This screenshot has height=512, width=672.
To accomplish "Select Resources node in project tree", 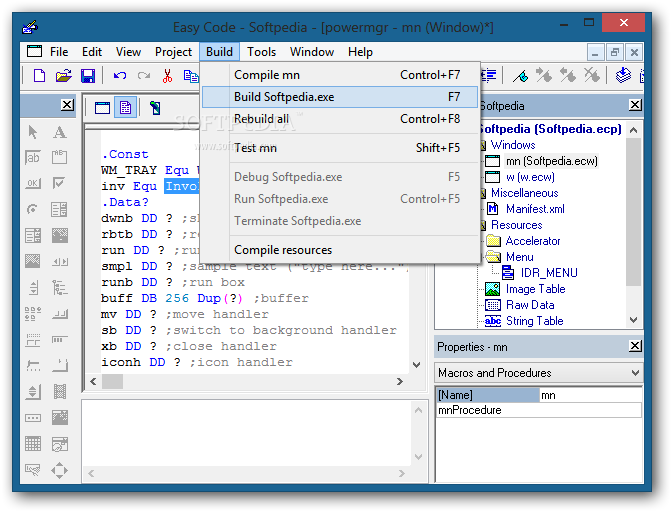I will point(516,225).
